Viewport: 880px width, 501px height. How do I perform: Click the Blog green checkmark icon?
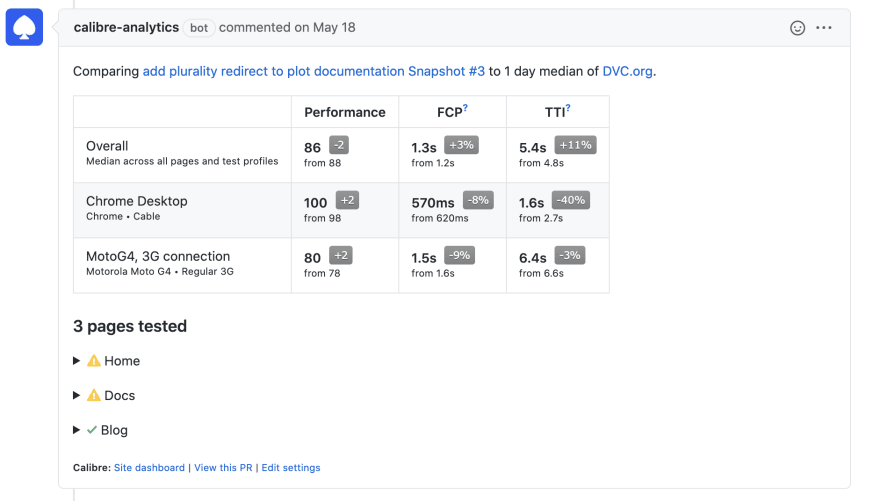(x=92, y=430)
